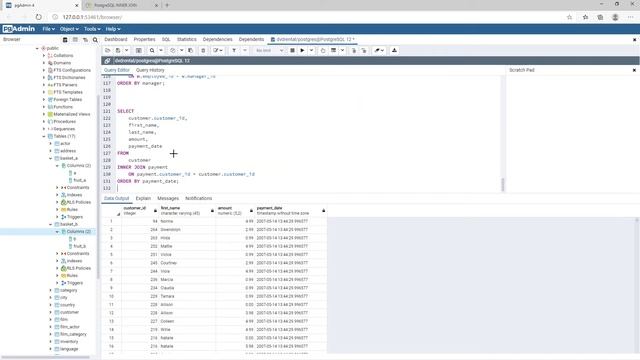Switch to the Query History tab
The image size is (640, 360).
point(150,70)
